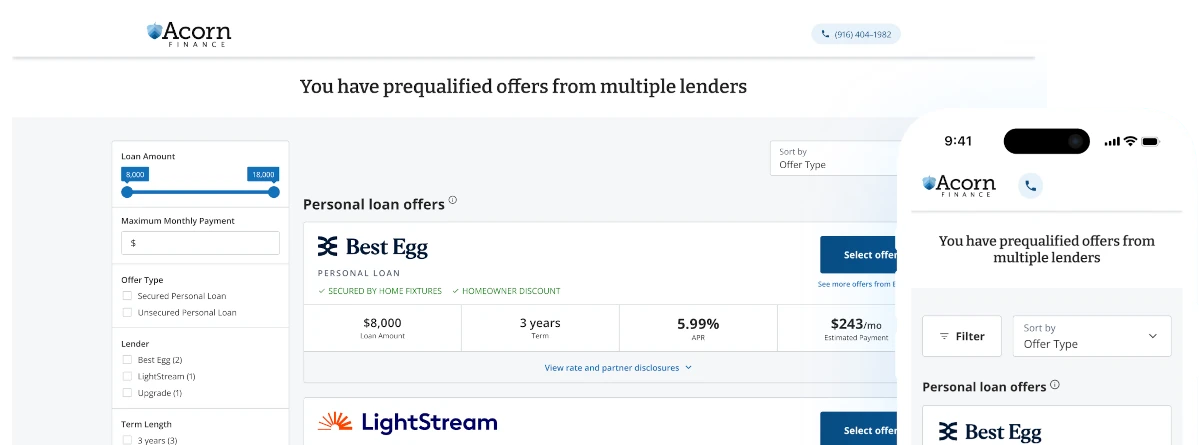Tap the phone call icon in mobile header
This screenshot has height=445, width=1200.
tap(1030, 185)
